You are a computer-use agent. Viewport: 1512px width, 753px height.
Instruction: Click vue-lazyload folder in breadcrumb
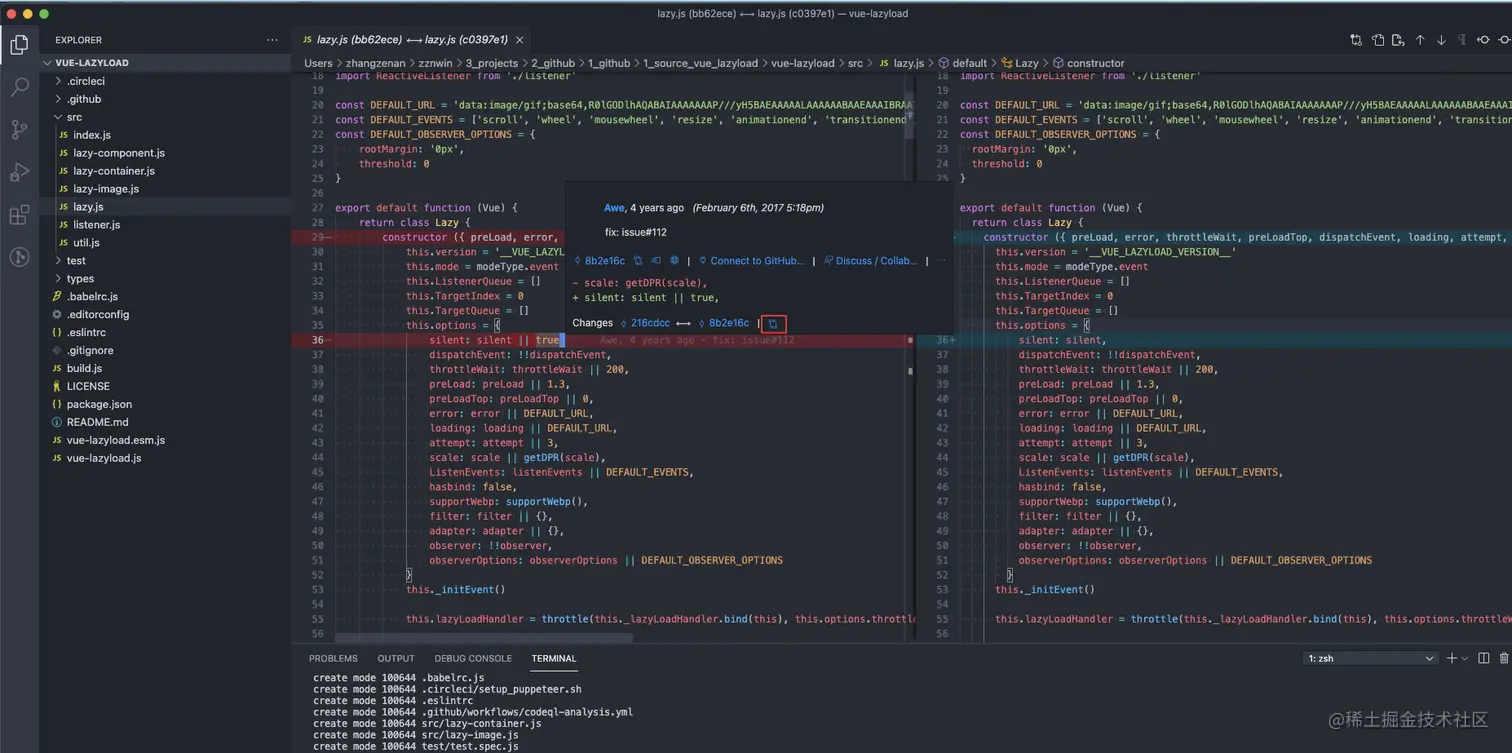(802, 63)
